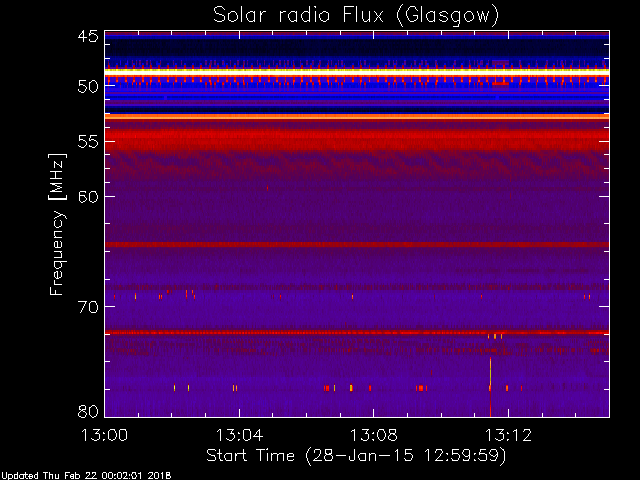Click the bright yellow-white band near 49 MHz

coord(357,72)
